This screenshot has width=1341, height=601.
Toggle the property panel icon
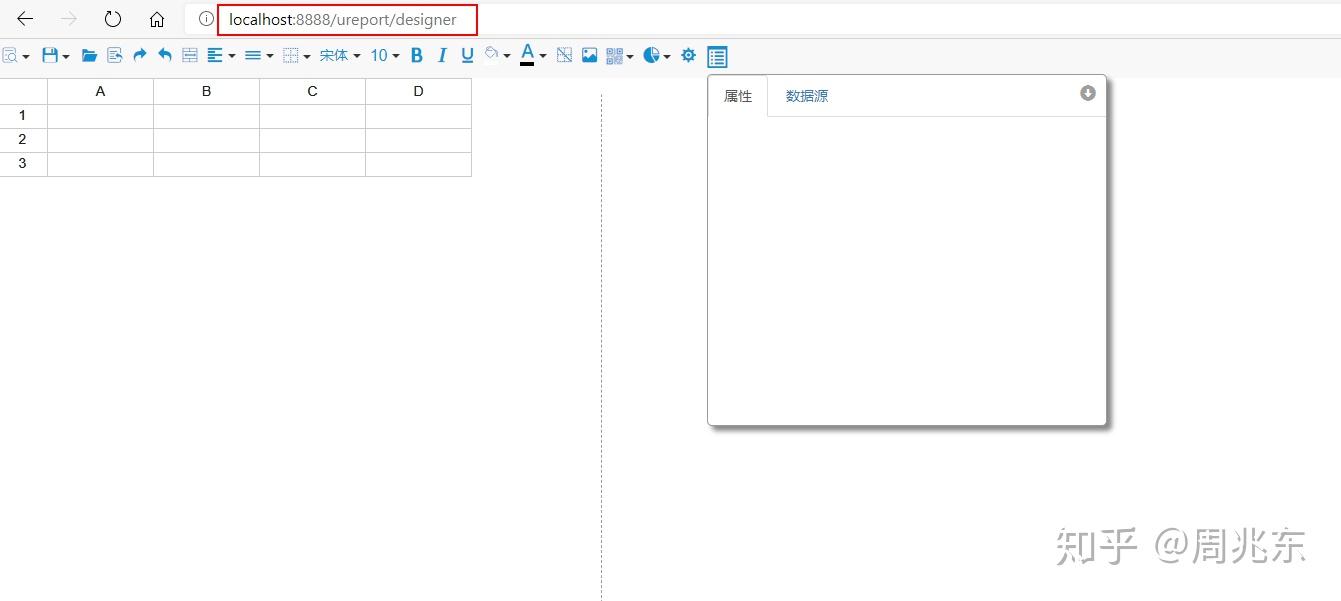click(x=717, y=57)
